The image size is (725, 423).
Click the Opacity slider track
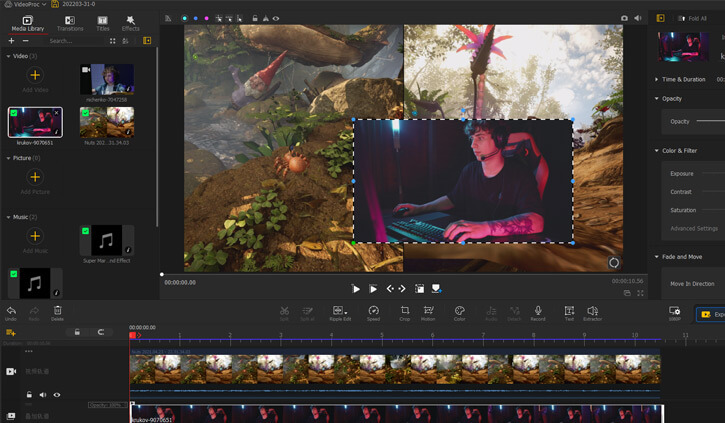pyautogui.click(x=710, y=121)
